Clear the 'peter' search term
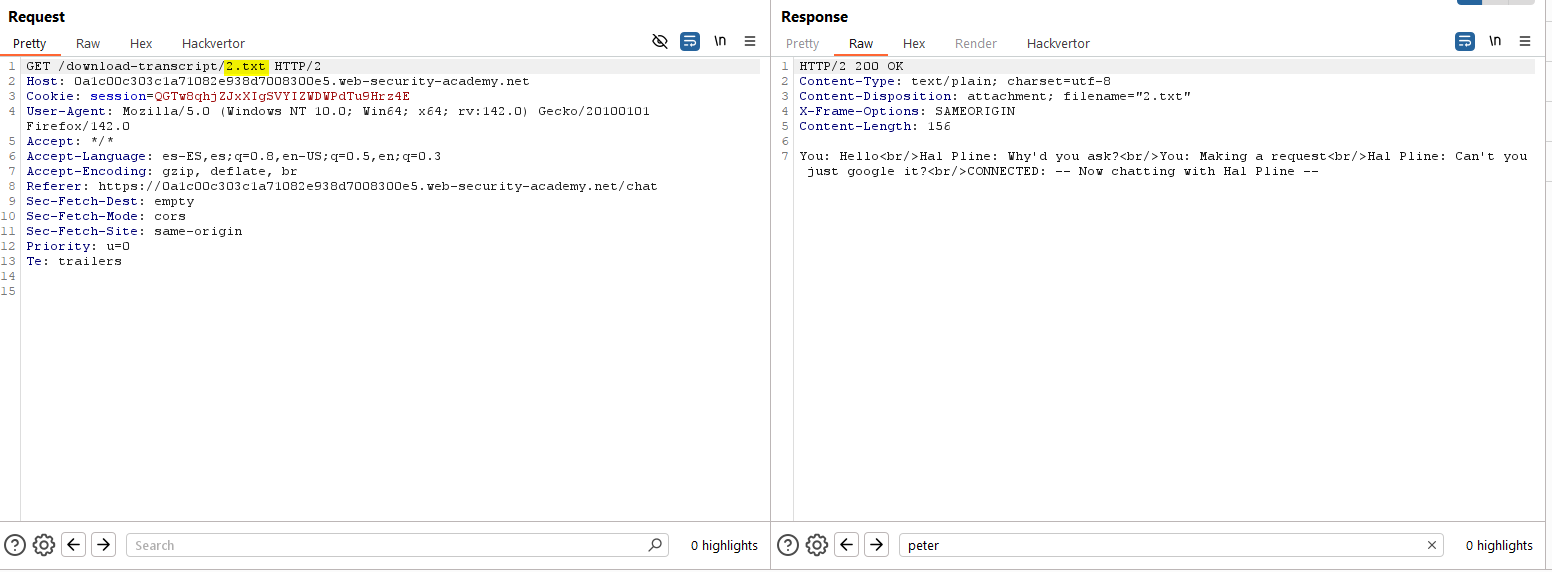This screenshot has width=1552, height=572. coord(1432,545)
